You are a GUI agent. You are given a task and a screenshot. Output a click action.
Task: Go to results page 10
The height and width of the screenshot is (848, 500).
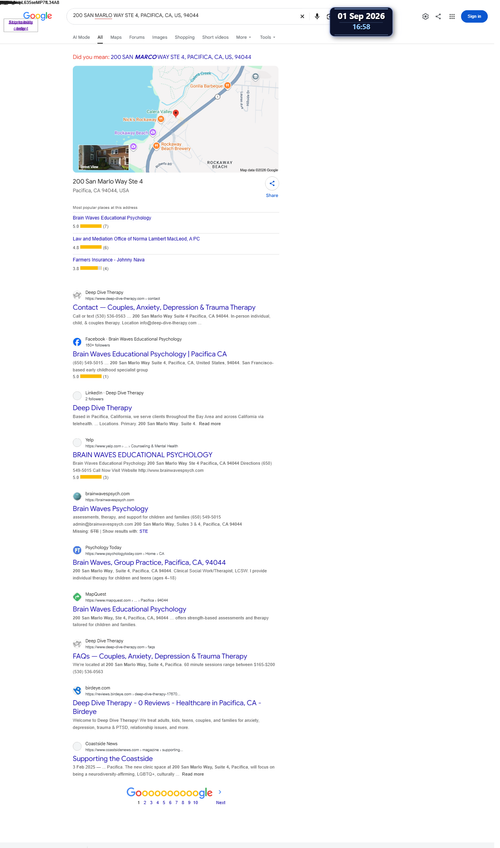(x=196, y=803)
